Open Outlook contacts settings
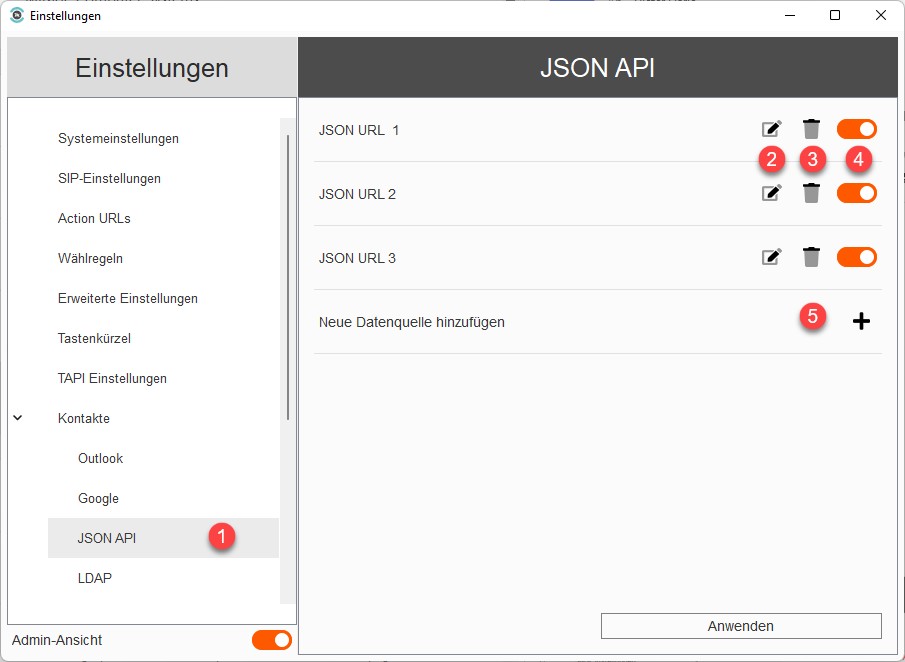 (100, 458)
